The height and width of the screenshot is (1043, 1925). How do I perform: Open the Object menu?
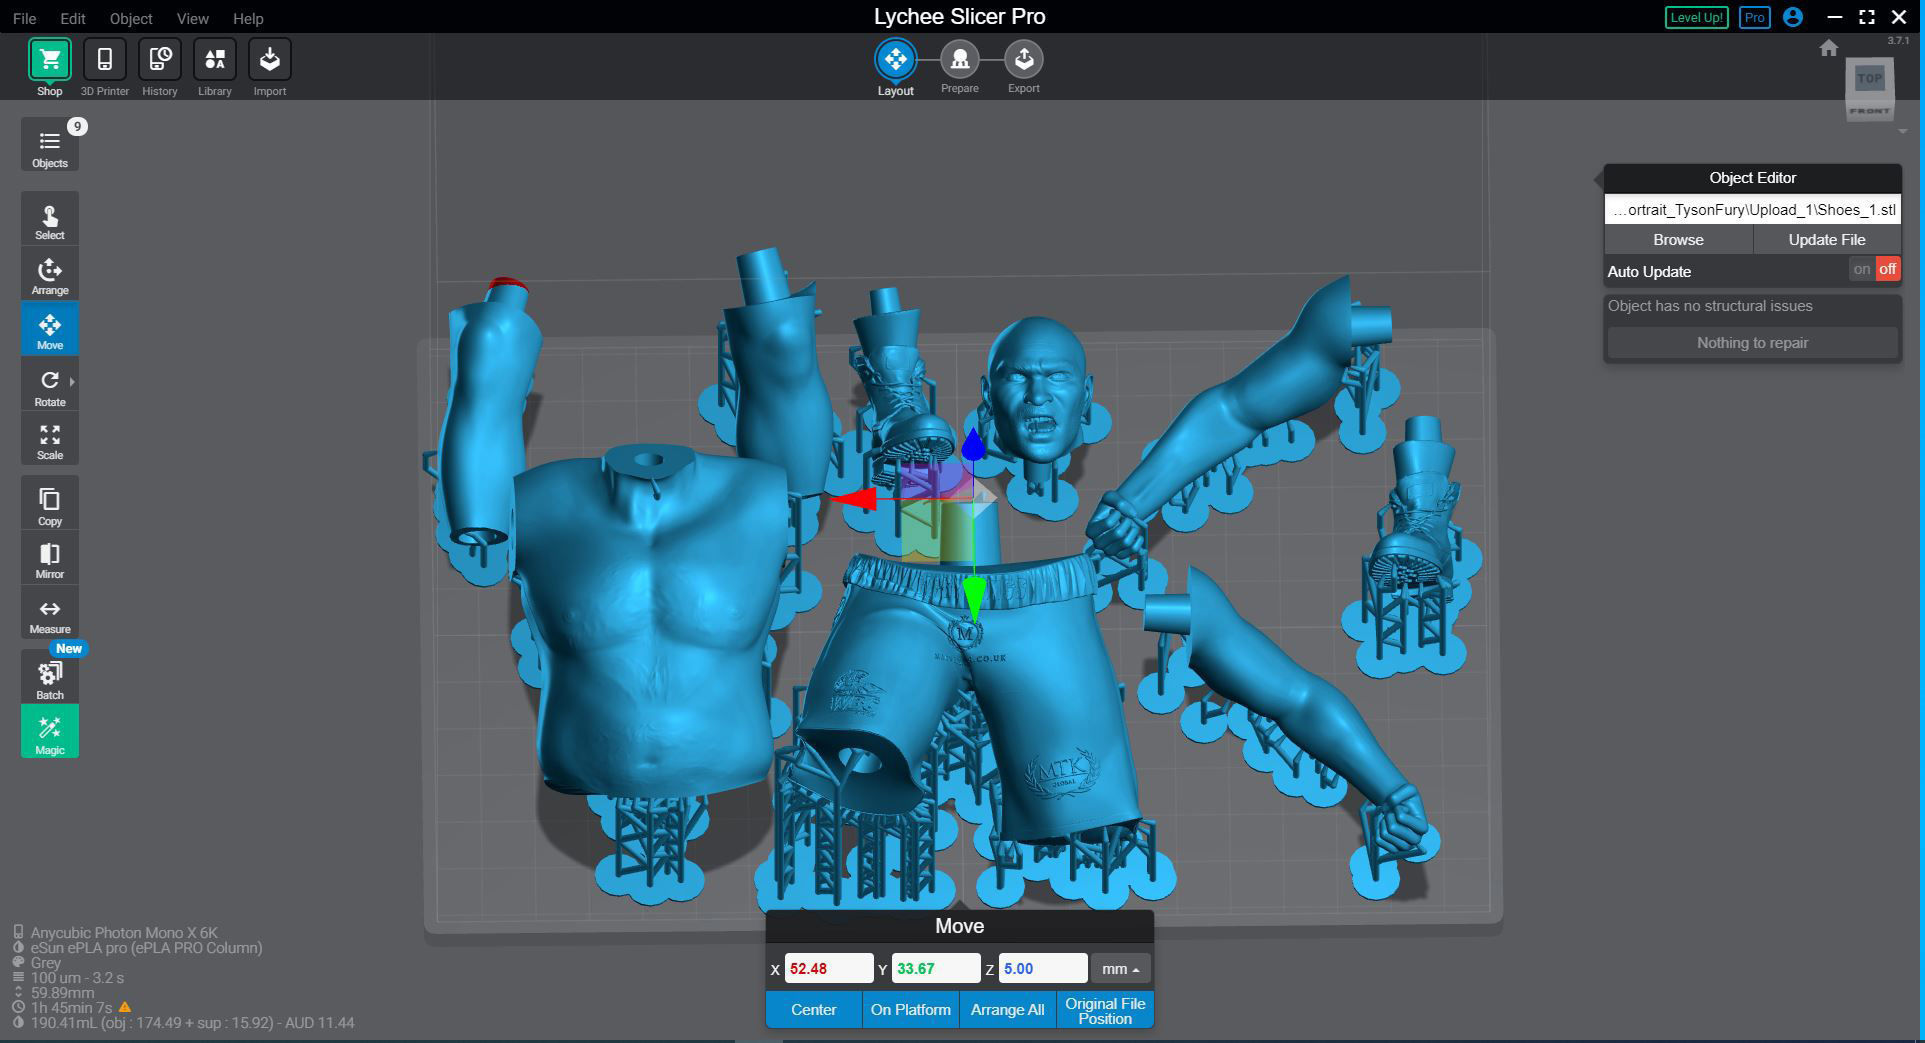coord(131,18)
